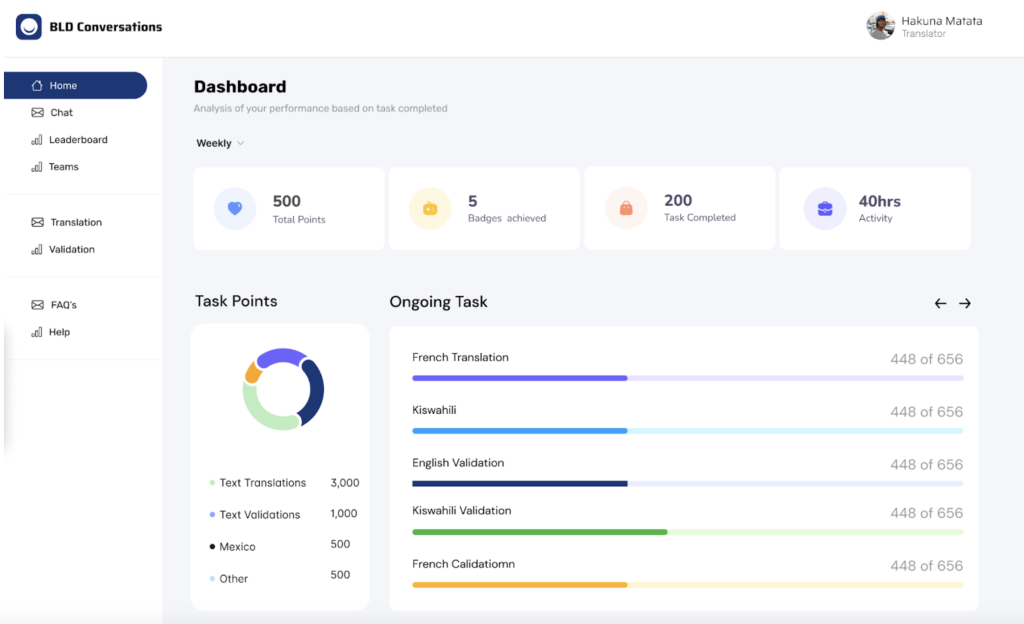This screenshot has width=1024, height=624.
Task: Click the BLD Conversations logo icon
Action: pos(29,27)
